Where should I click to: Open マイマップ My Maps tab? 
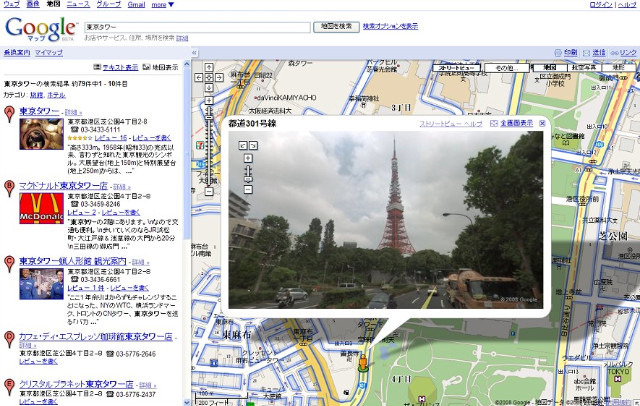coord(49,53)
